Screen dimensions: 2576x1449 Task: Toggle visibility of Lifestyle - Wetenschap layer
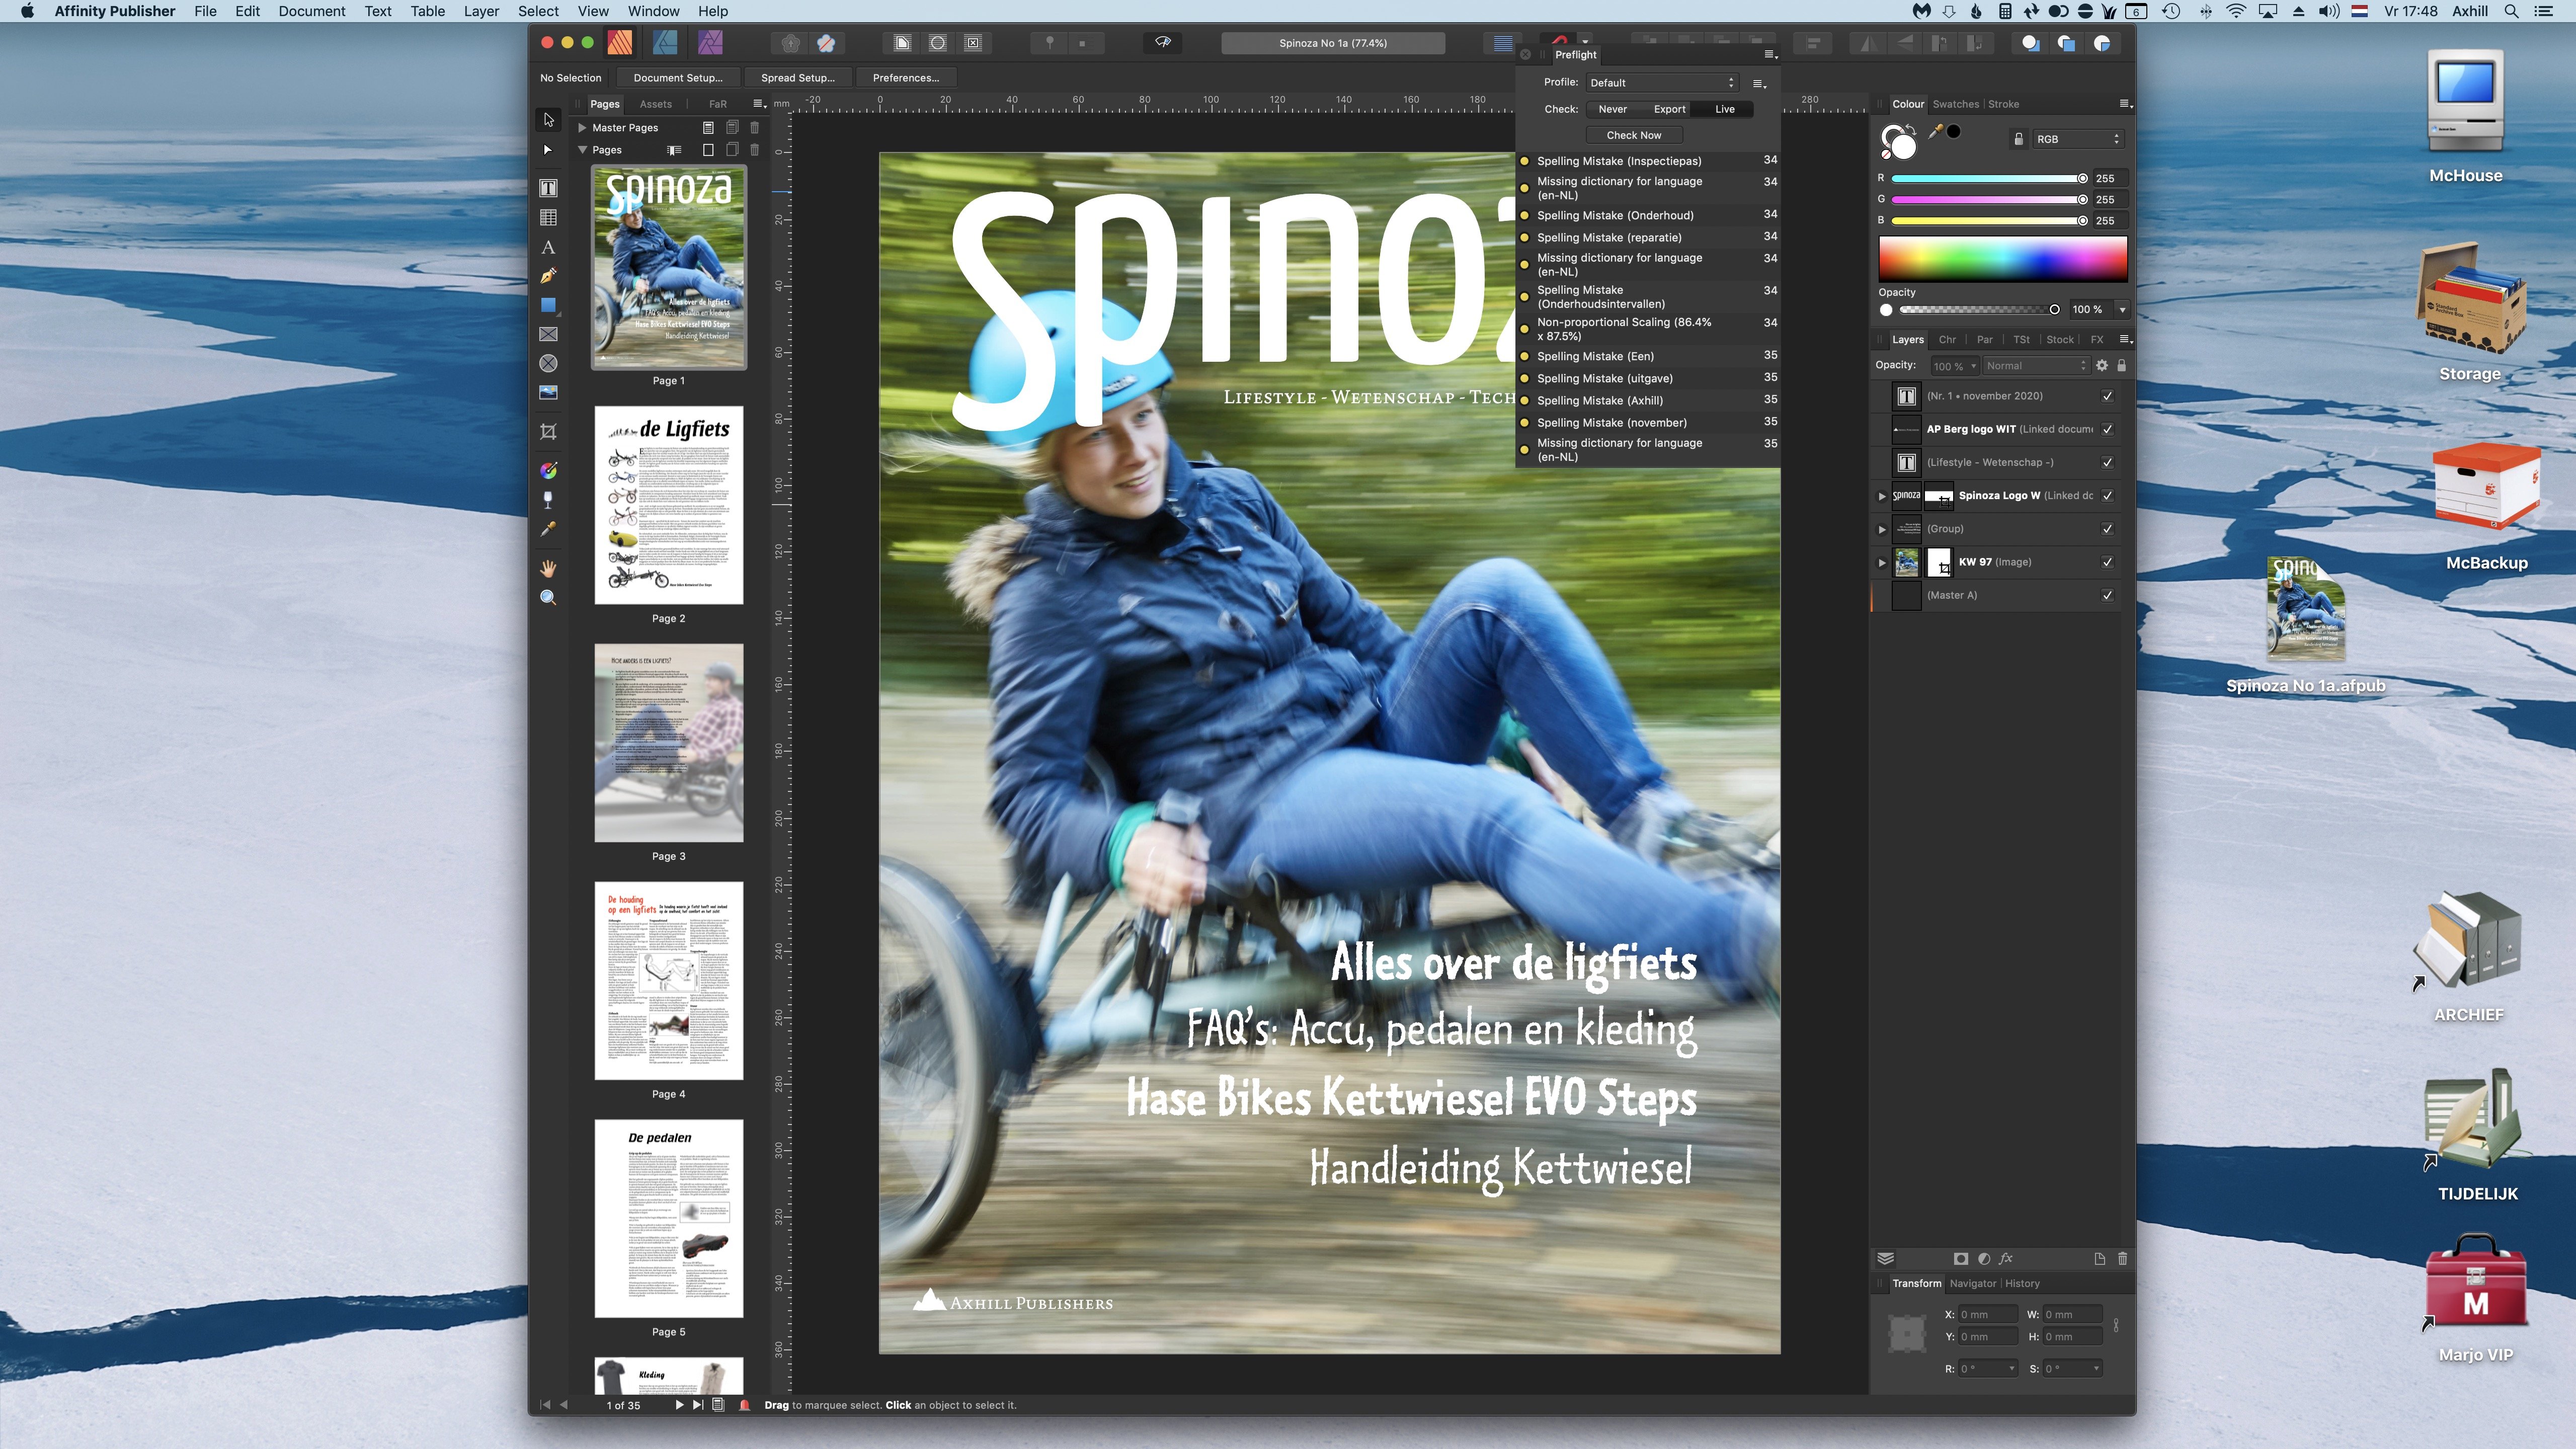click(2108, 462)
